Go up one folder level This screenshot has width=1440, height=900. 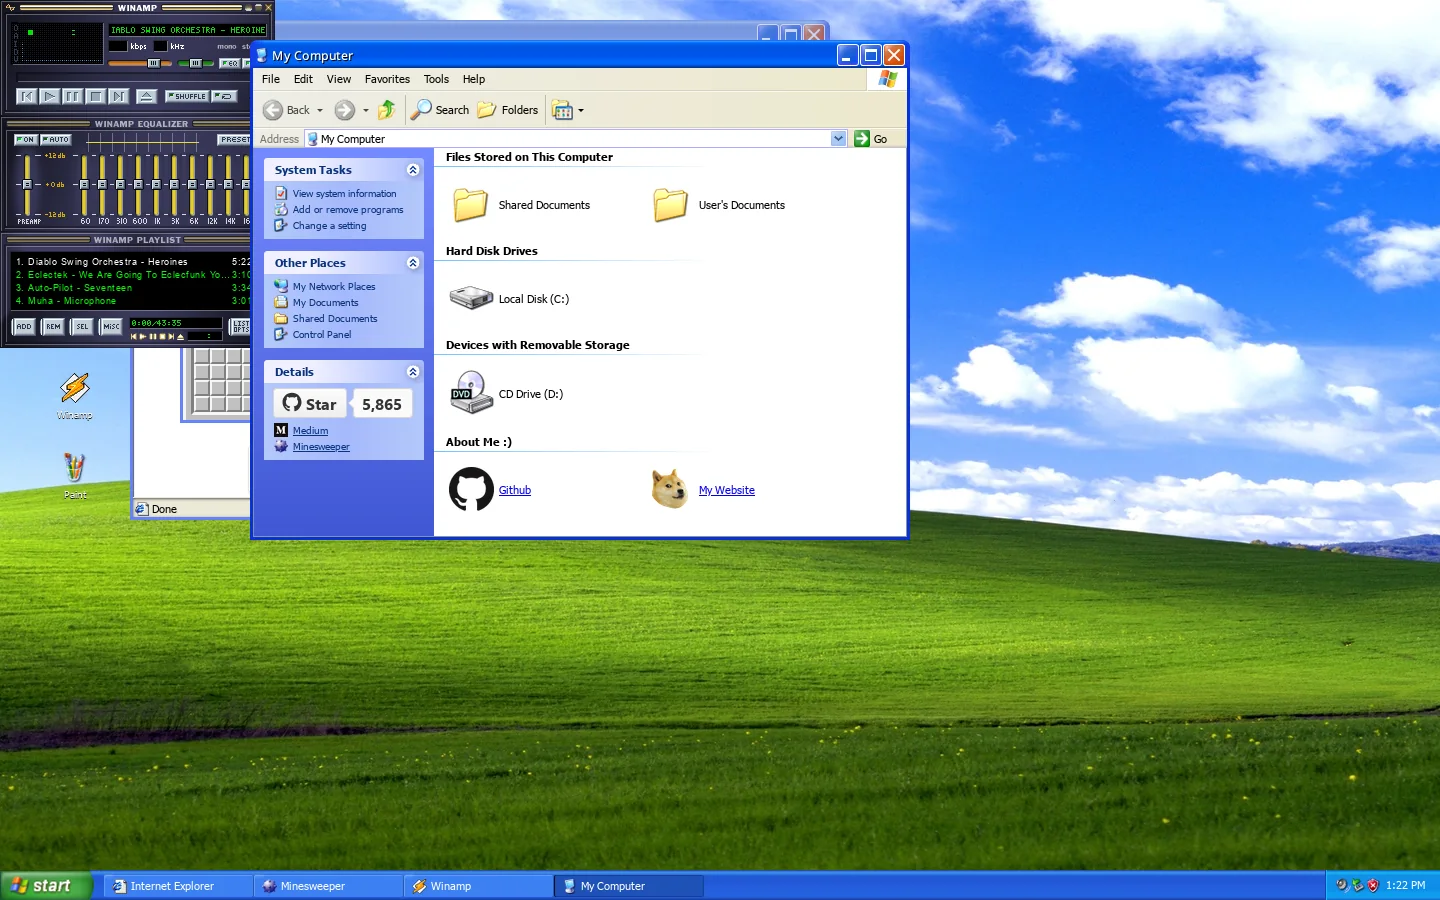click(387, 110)
